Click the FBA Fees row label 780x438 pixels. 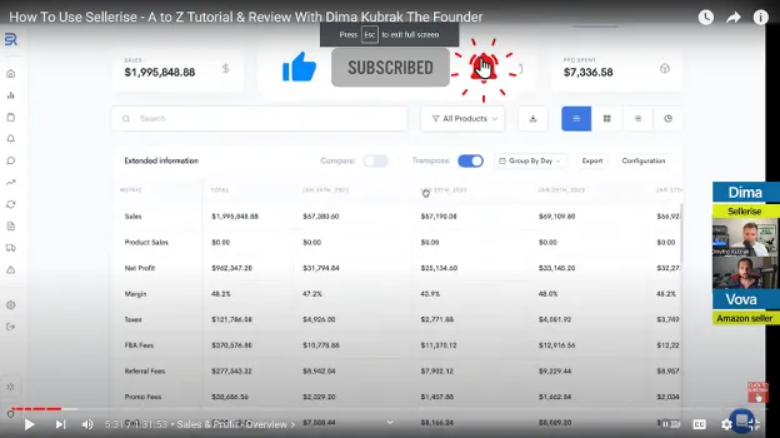(139, 345)
